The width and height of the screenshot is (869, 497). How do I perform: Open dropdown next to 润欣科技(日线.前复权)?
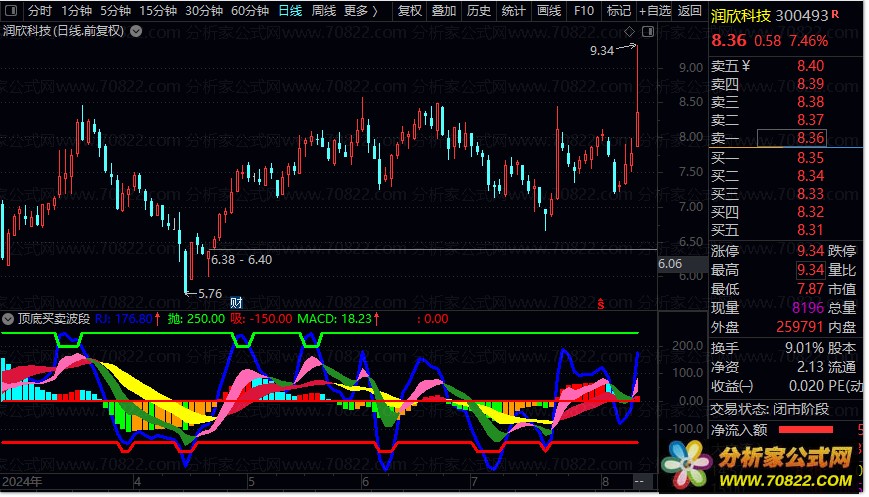136,31
